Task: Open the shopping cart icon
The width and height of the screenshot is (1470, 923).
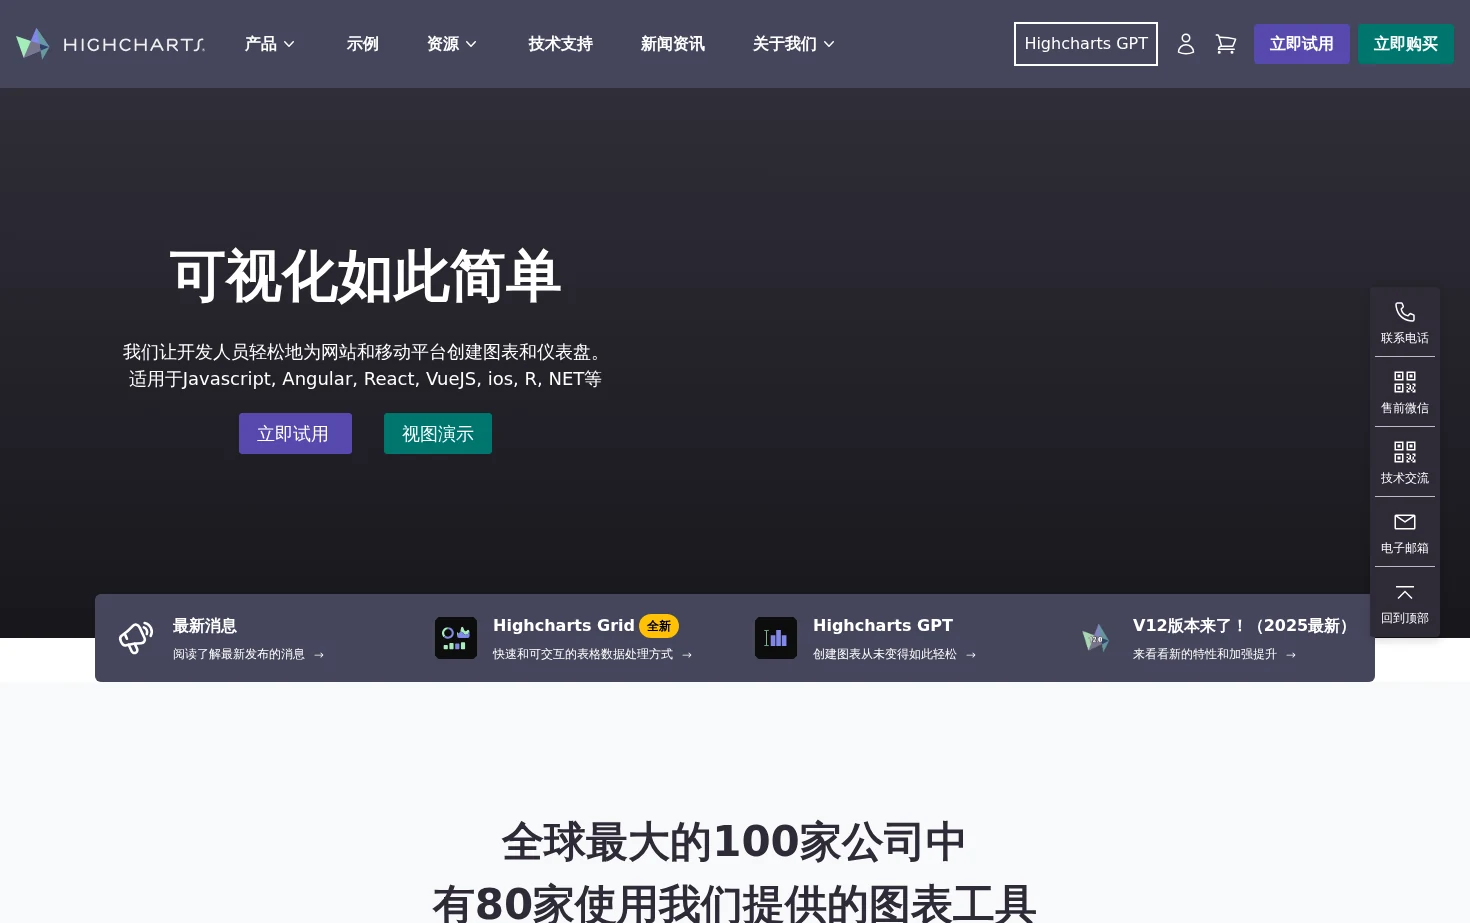Action: click(1226, 44)
